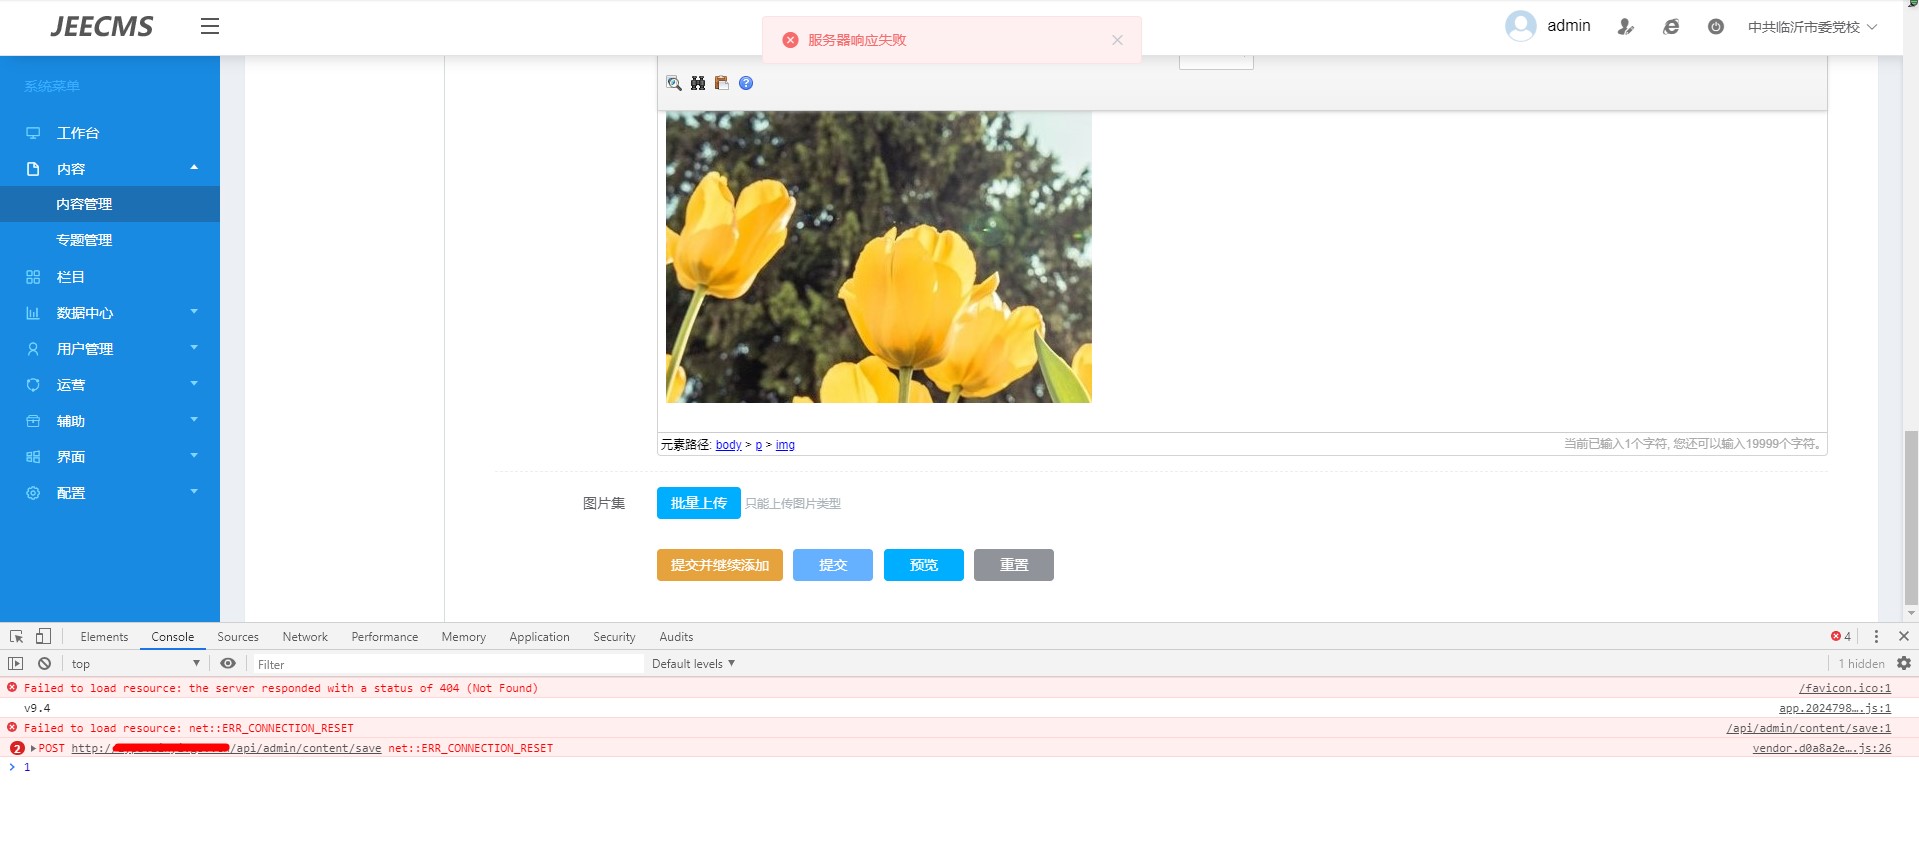
Task: Click the console Filter input field
Action: 445,664
